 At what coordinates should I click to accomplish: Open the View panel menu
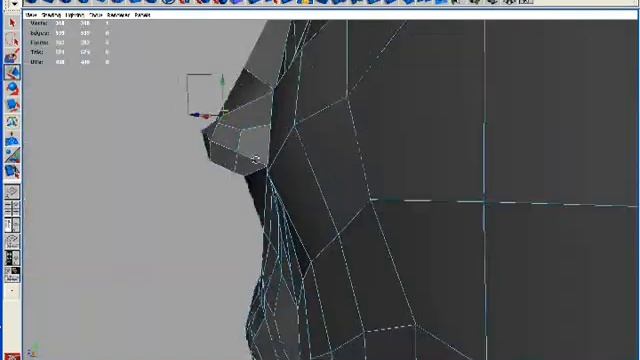31,15
